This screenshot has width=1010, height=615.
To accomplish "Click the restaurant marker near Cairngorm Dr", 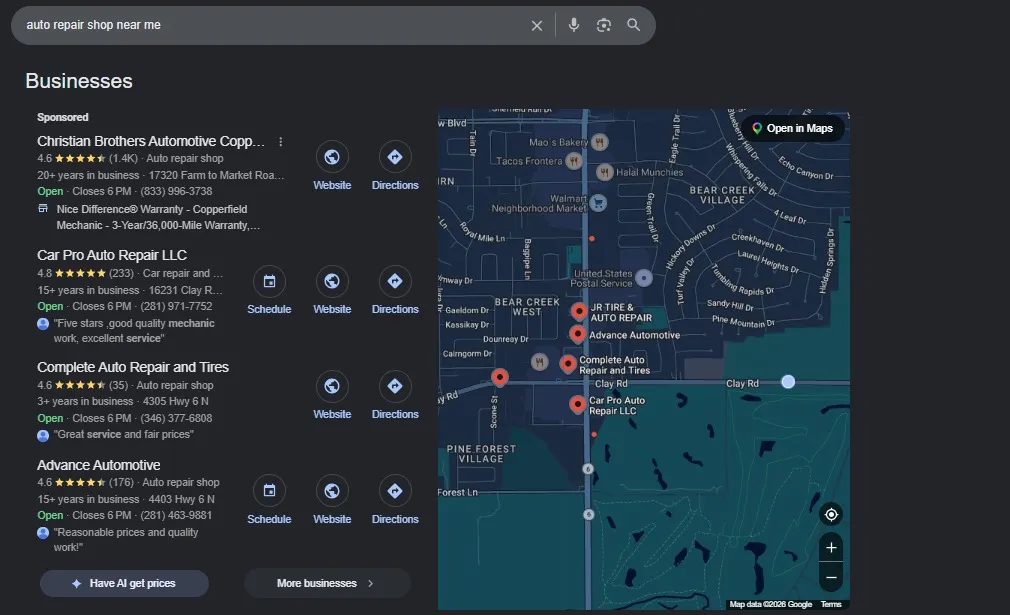I will (540, 362).
